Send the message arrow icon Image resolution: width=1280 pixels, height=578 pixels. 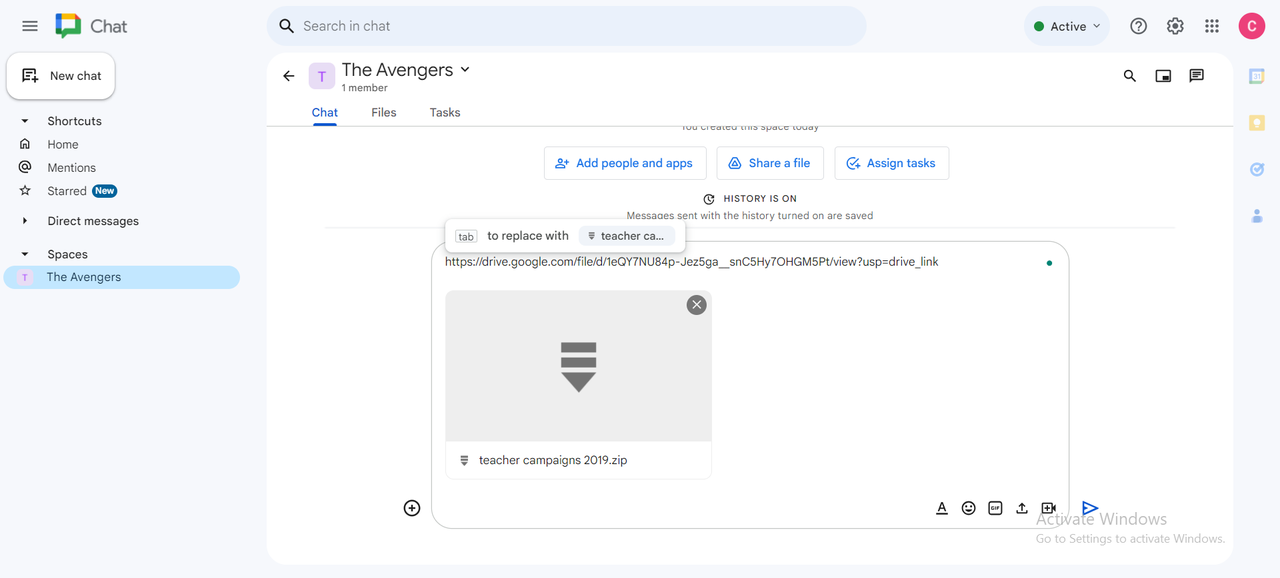point(1090,508)
